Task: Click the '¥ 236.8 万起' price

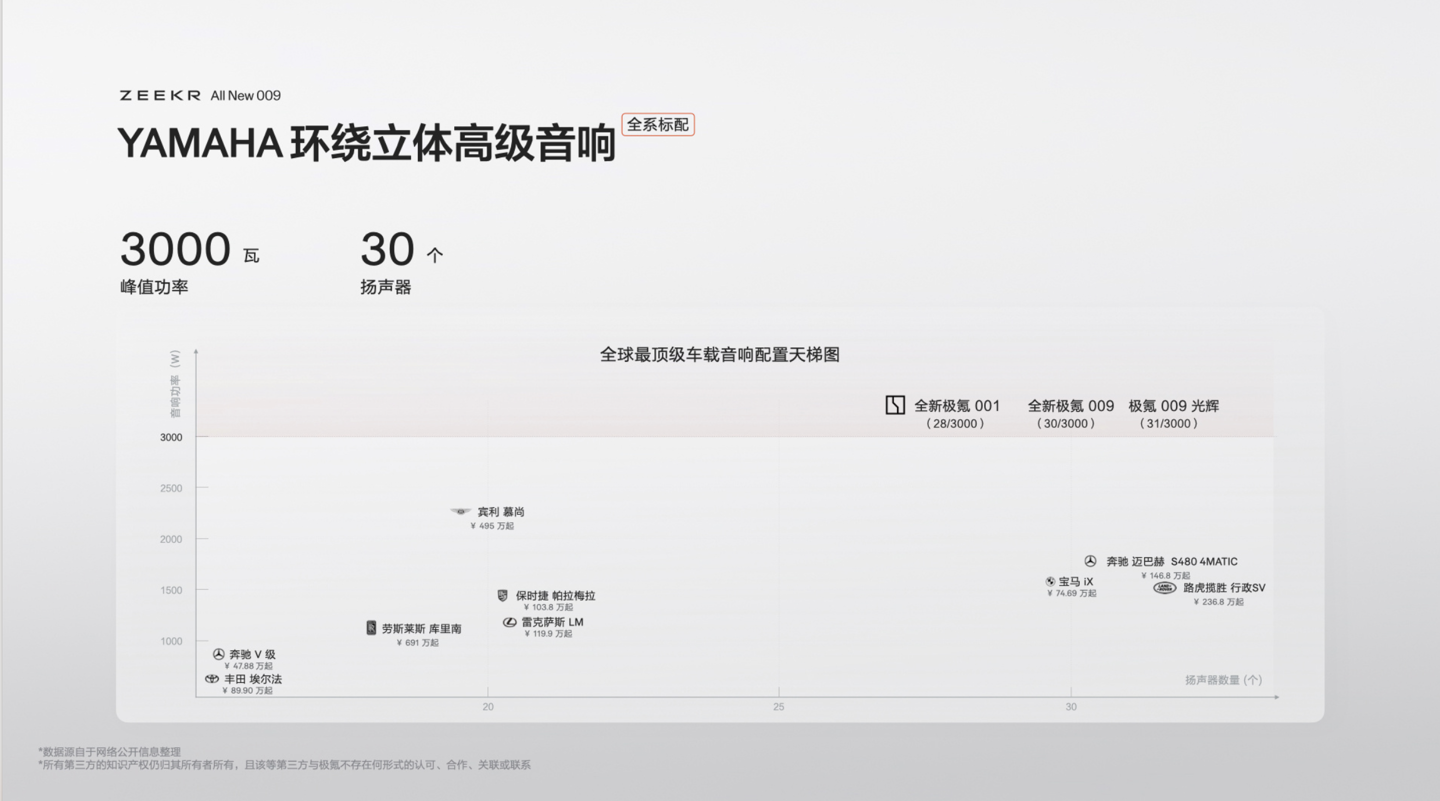Action: [1219, 602]
